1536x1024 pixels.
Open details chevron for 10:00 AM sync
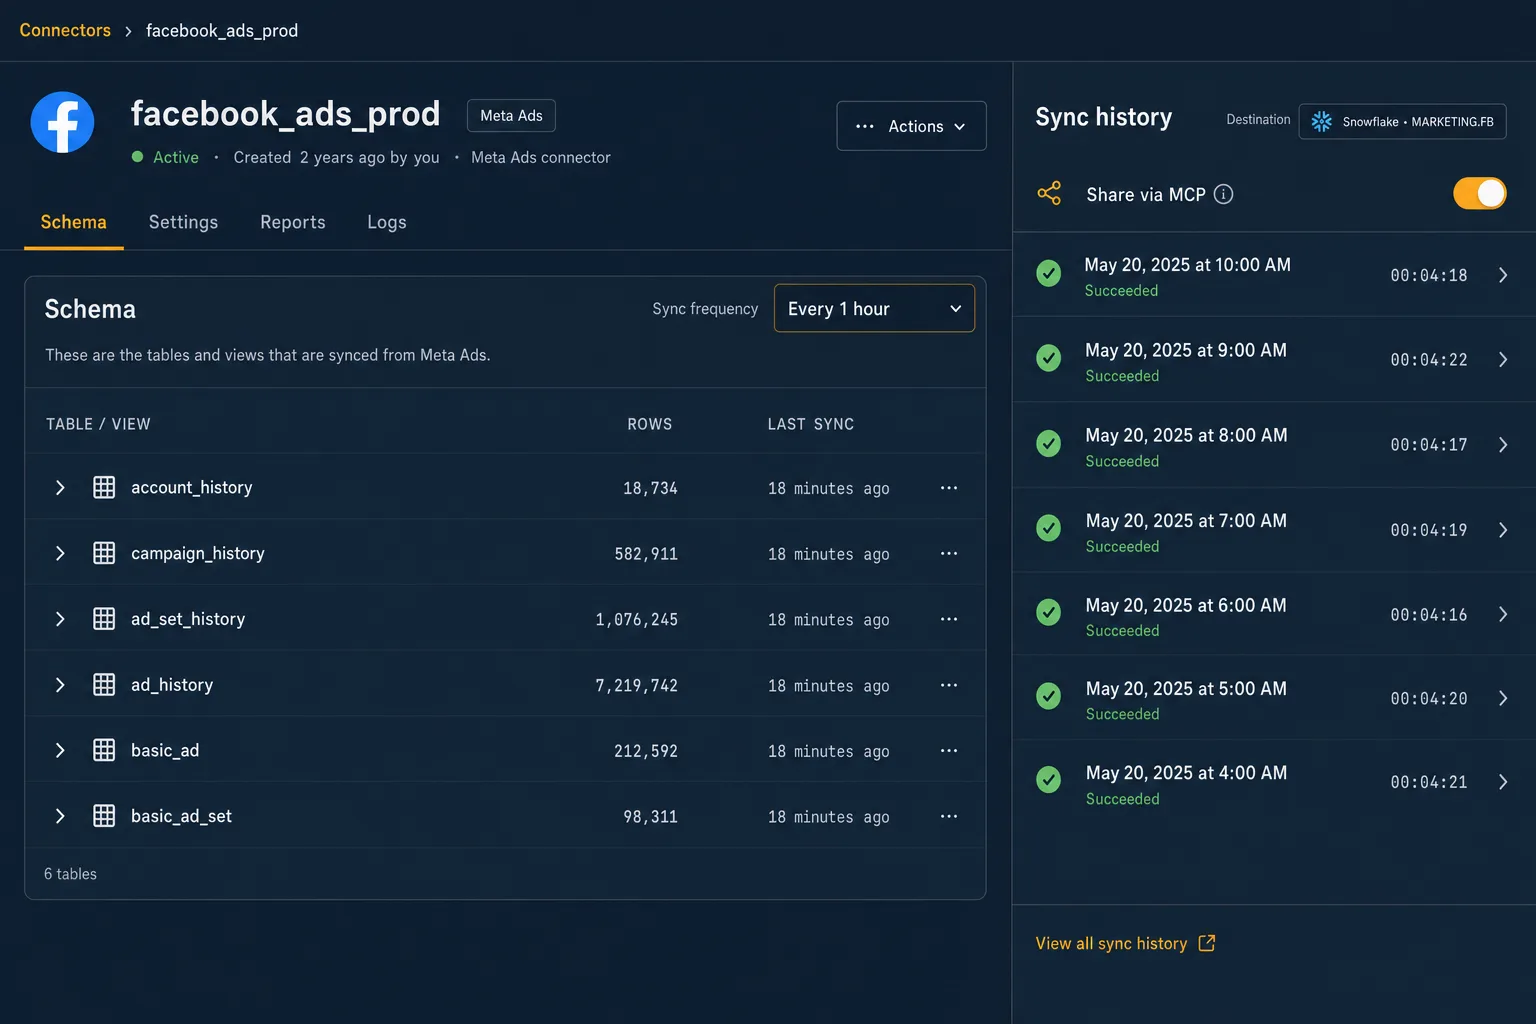coord(1502,275)
